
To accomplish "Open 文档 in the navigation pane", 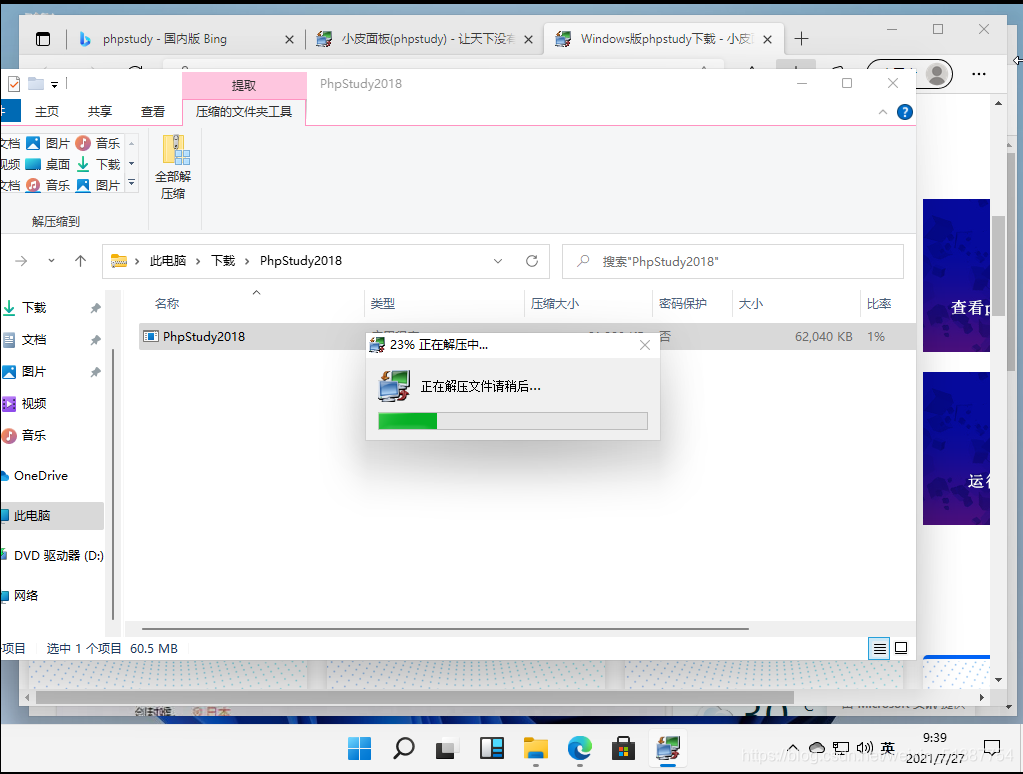I will [x=34, y=339].
